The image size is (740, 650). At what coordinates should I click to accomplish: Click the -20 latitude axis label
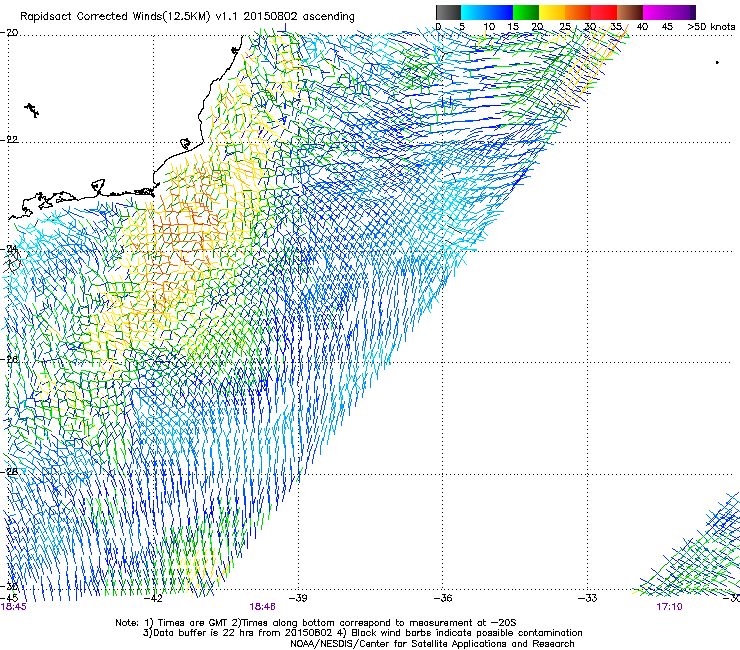point(9,33)
